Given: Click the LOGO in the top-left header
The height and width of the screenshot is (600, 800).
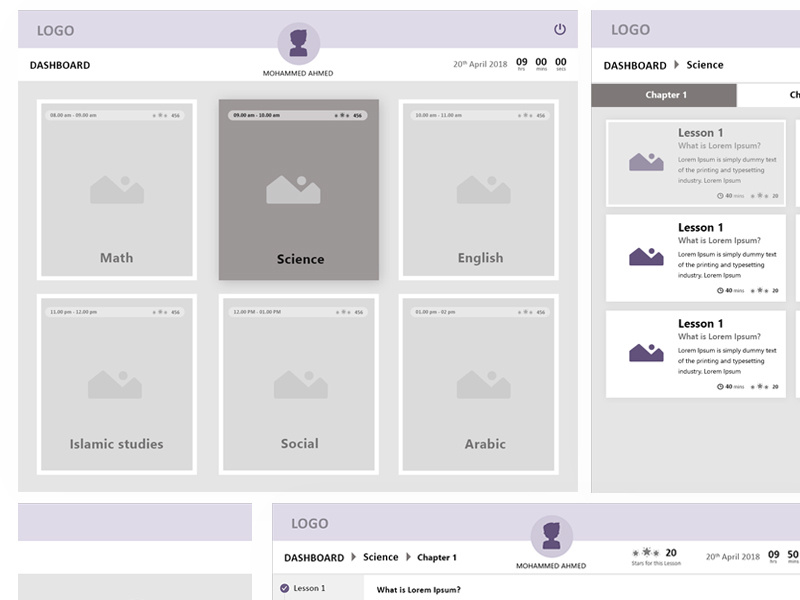Looking at the screenshot, I should pyautogui.click(x=56, y=30).
